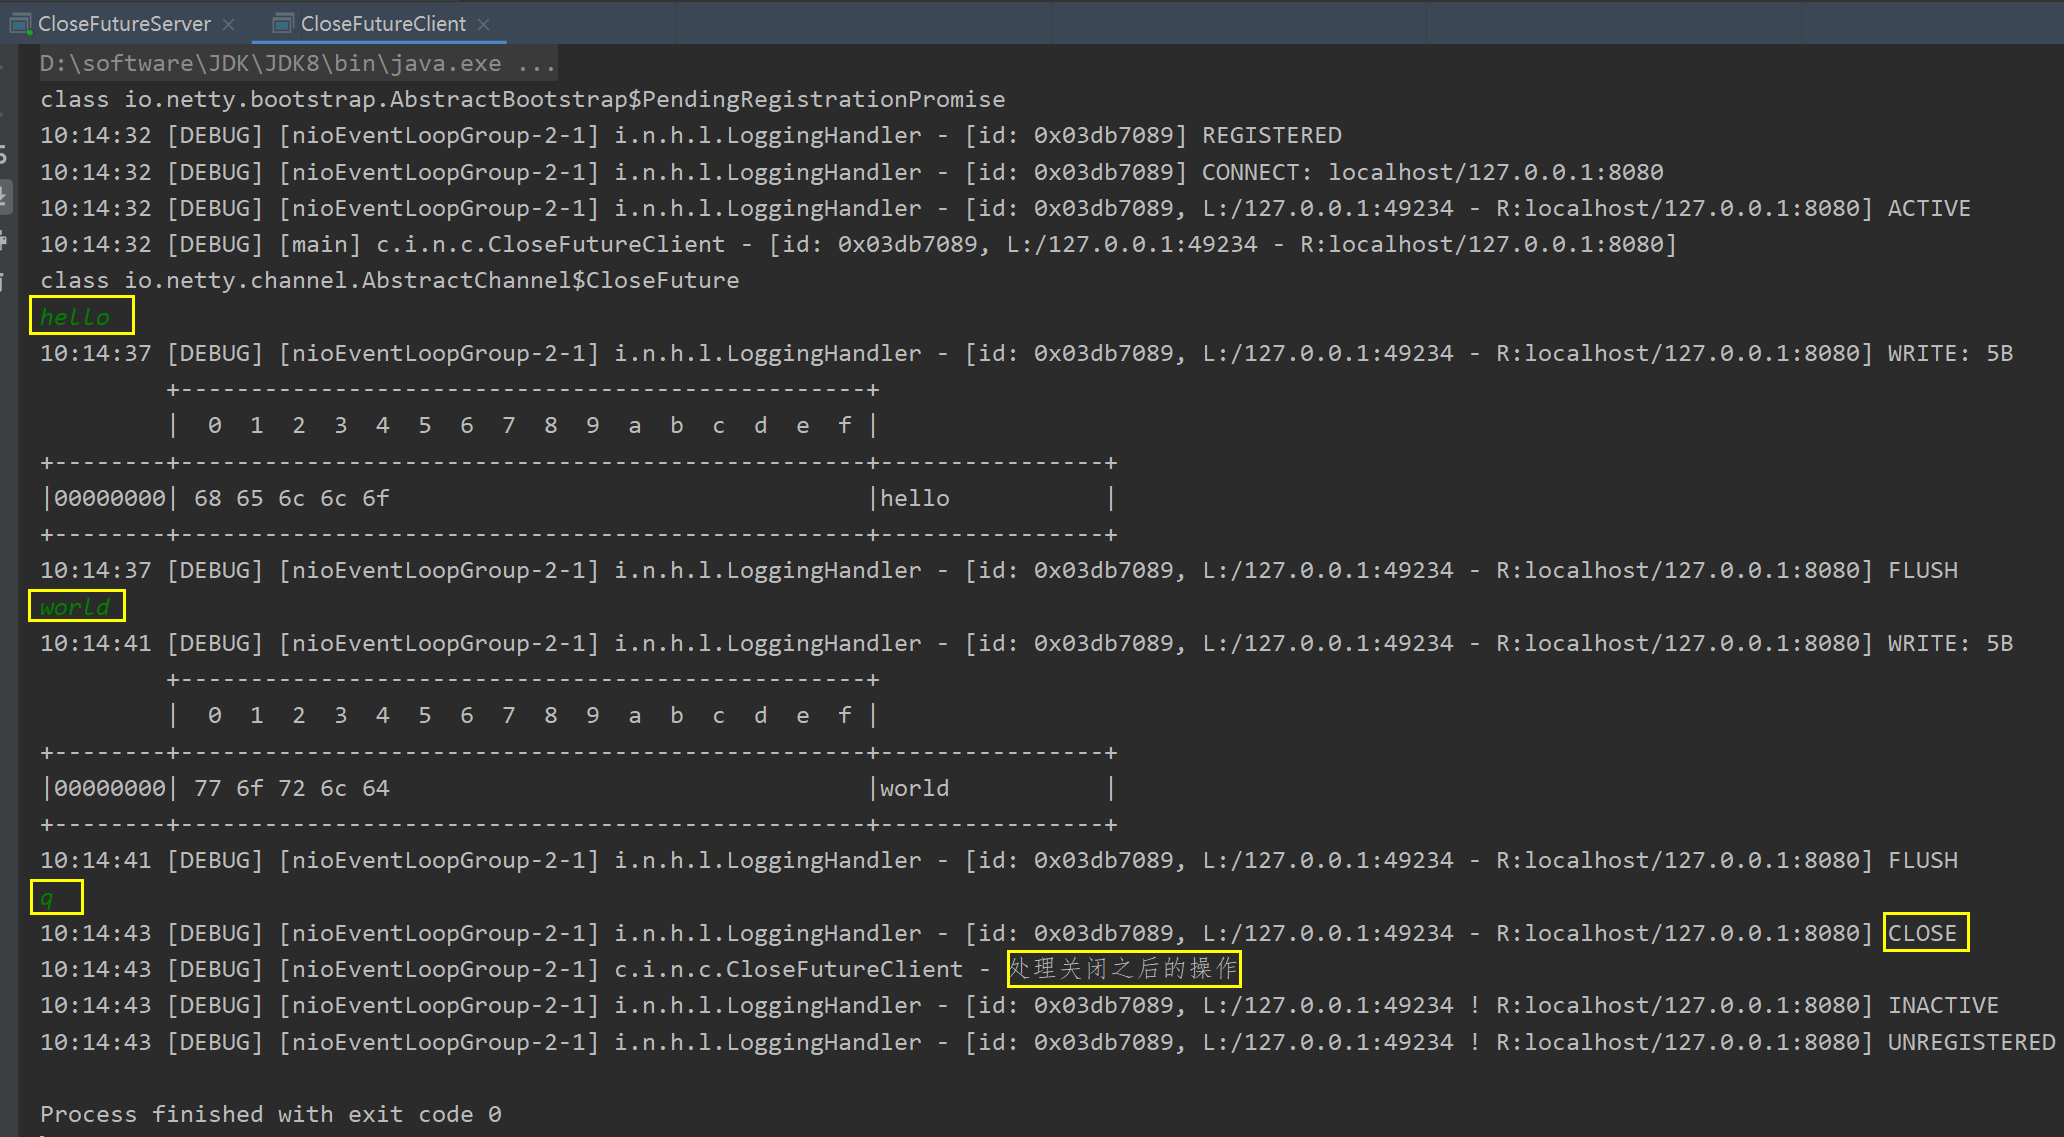
Task: Click the '处理关闭之后的操作' log message
Action: tap(1123, 968)
